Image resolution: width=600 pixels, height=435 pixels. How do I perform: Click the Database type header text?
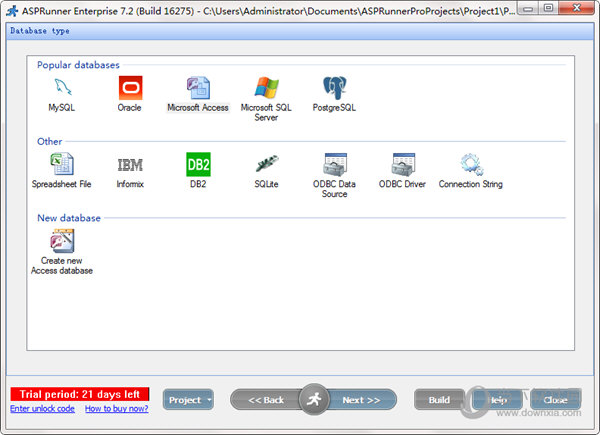(x=40, y=31)
